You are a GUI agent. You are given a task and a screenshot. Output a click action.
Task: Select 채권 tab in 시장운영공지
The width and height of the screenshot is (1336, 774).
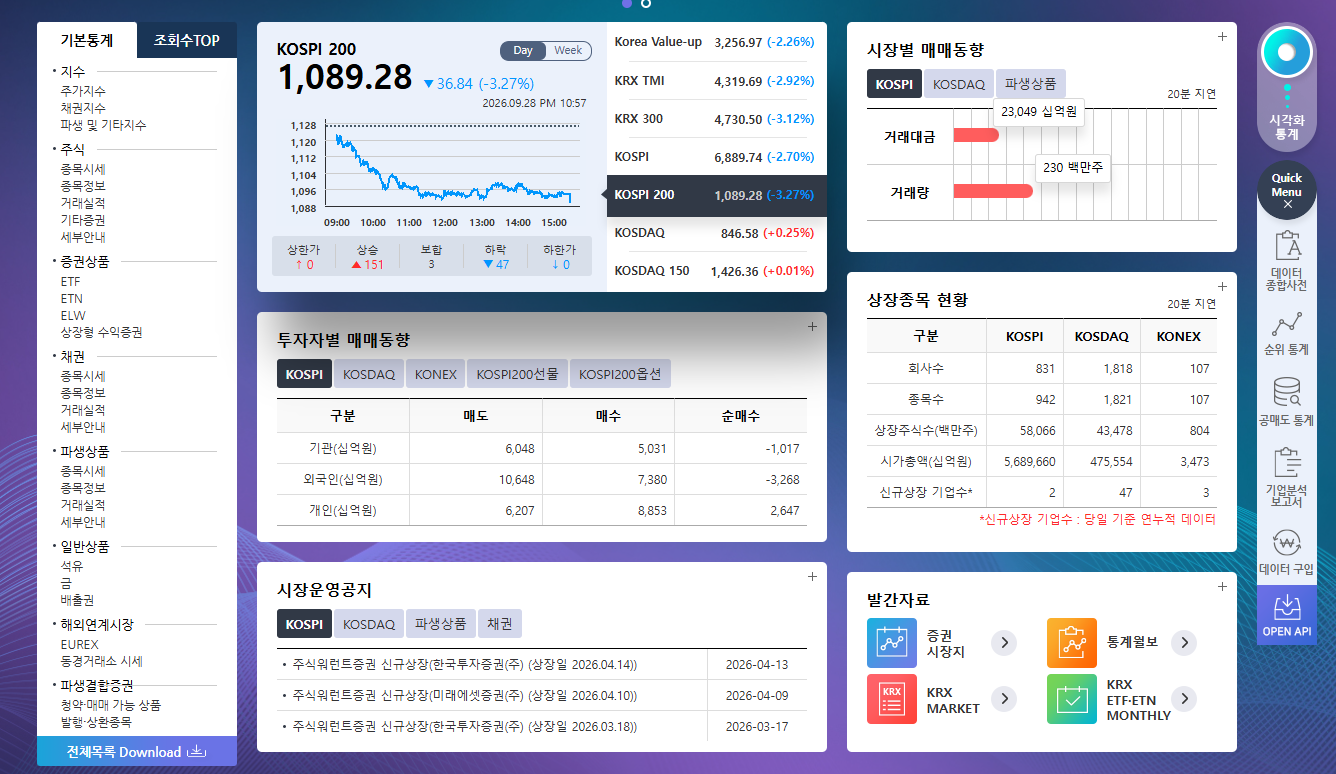pos(500,624)
